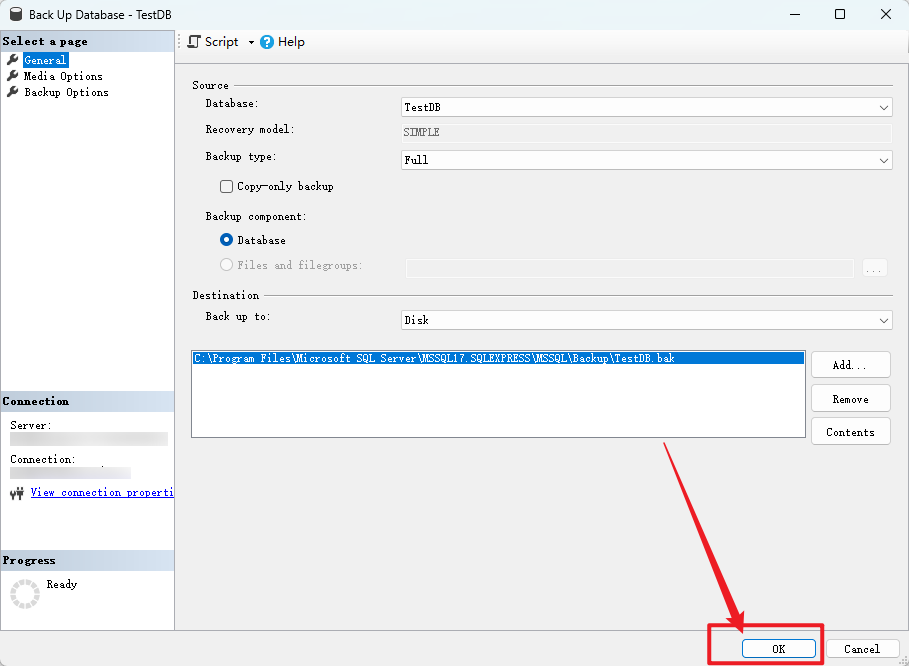Open the Script dropdown arrow
The image size is (909, 666).
tap(251, 42)
